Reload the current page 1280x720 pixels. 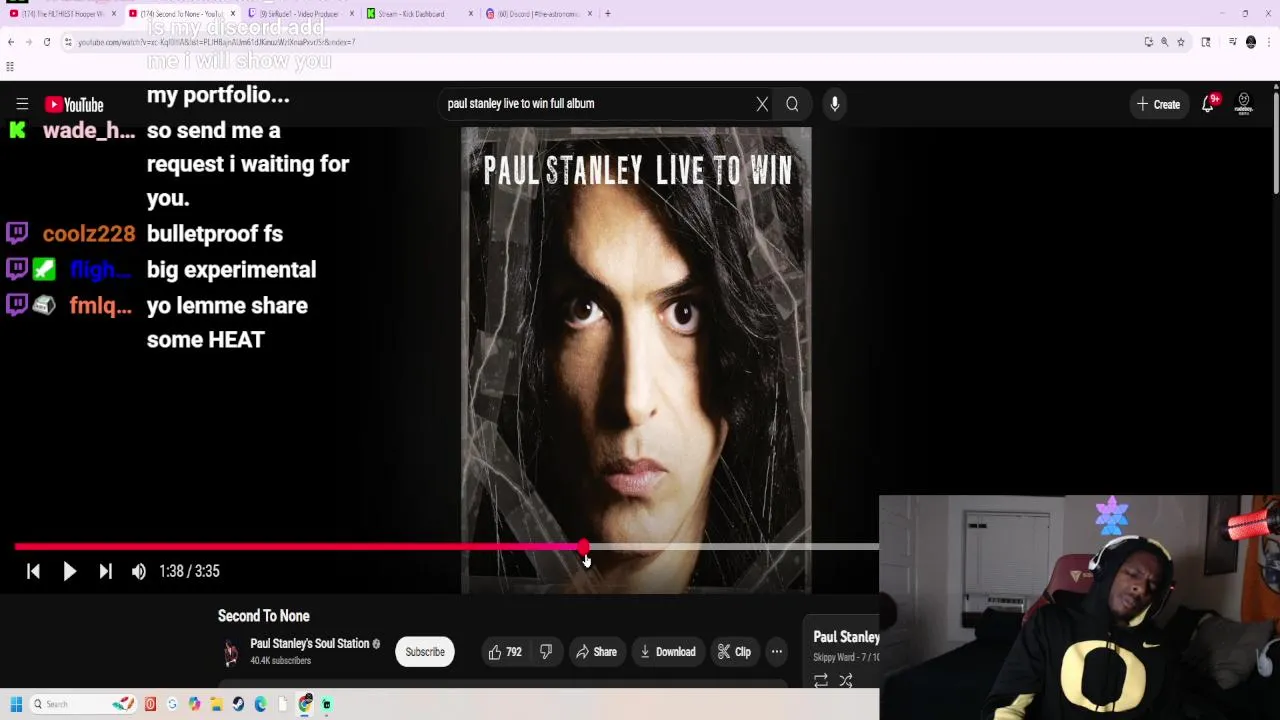[x=47, y=42]
